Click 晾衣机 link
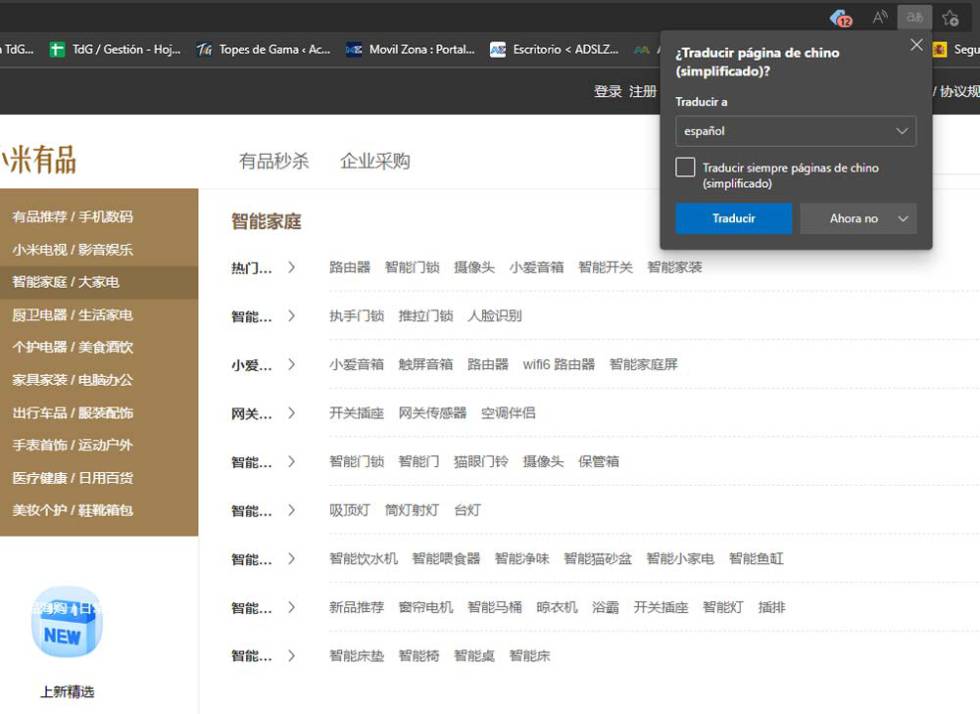 click(557, 607)
